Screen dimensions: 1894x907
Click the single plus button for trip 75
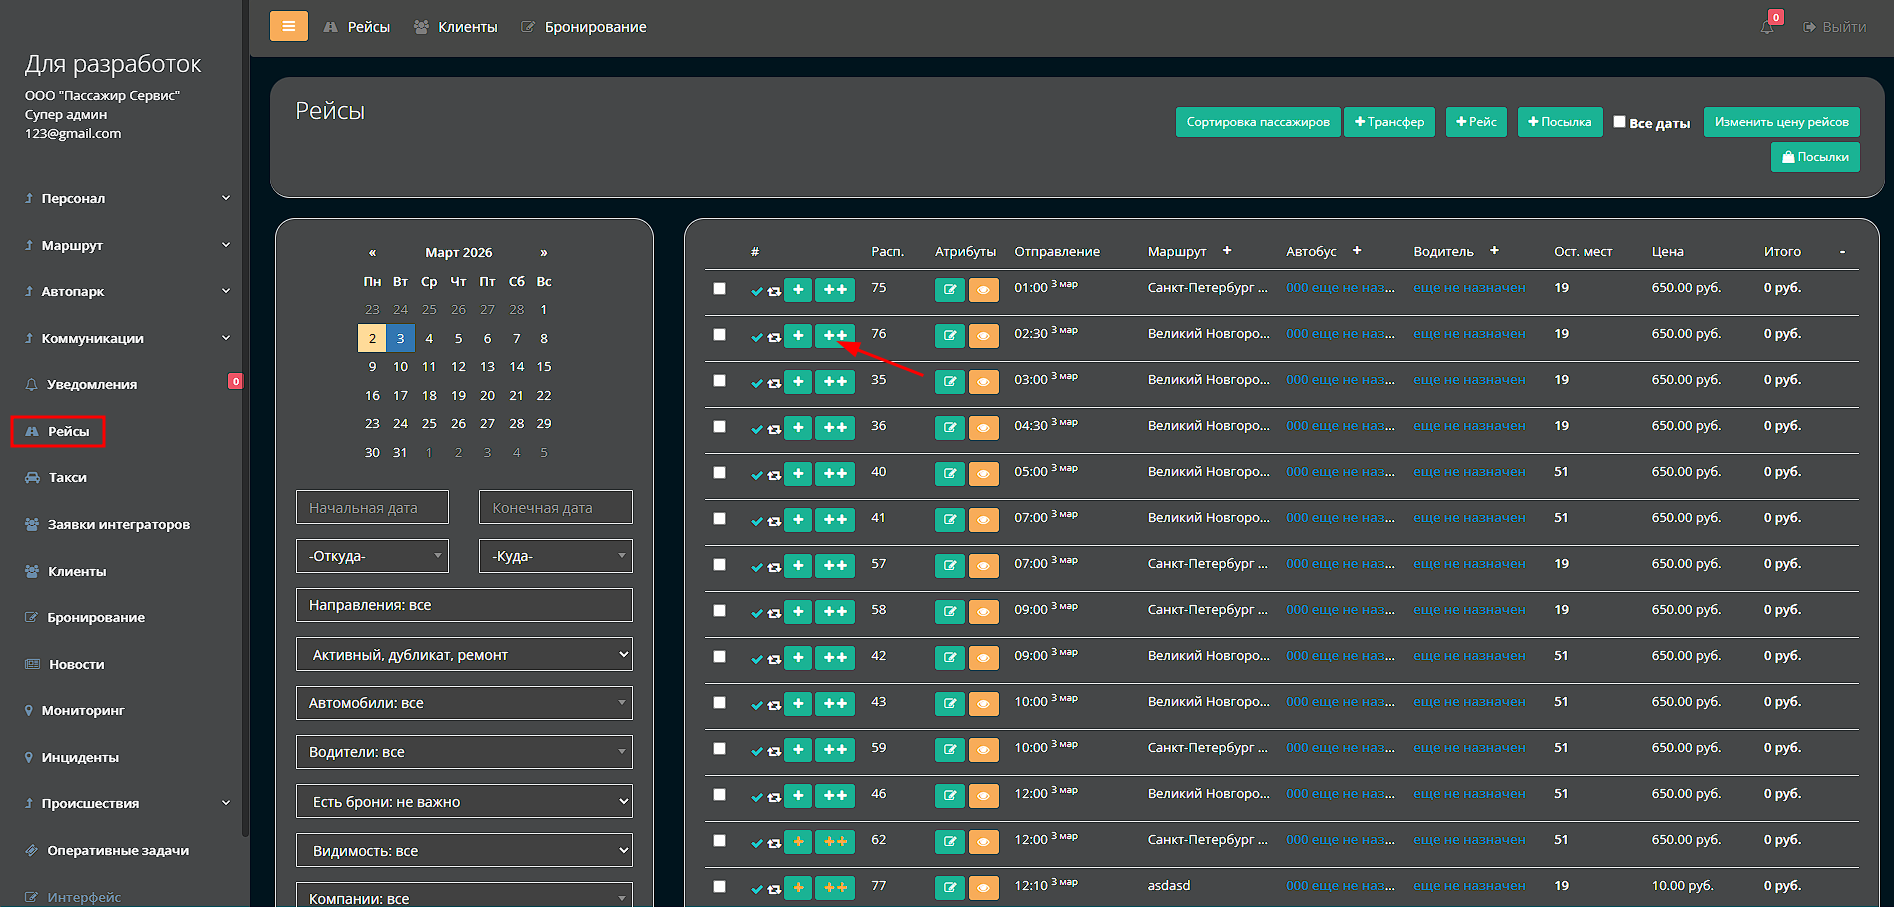coord(798,290)
